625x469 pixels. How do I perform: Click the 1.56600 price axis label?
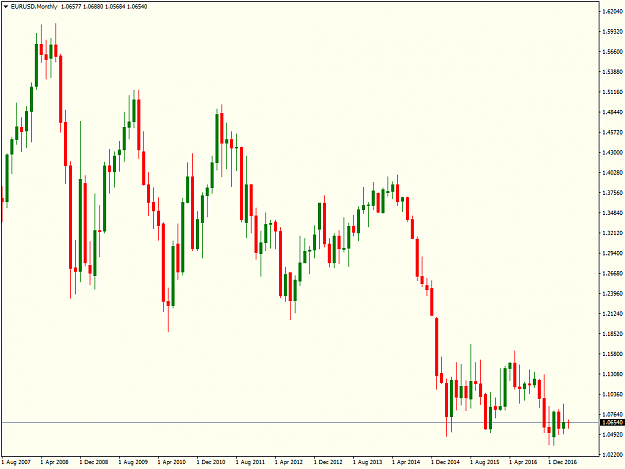(x=613, y=52)
